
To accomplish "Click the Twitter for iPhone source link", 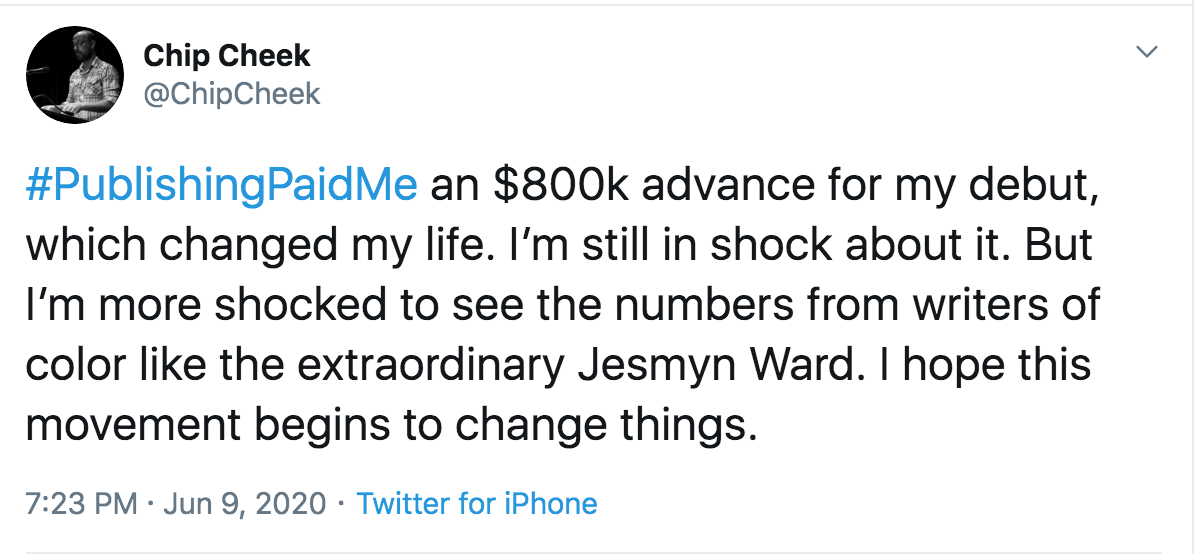I will [x=477, y=503].
